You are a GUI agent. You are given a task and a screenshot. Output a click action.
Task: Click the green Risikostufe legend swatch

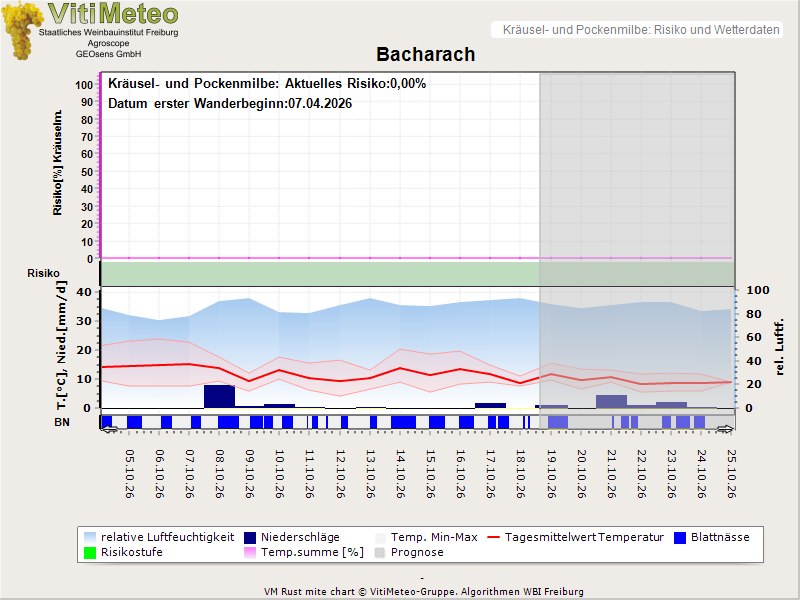[90, 553]
